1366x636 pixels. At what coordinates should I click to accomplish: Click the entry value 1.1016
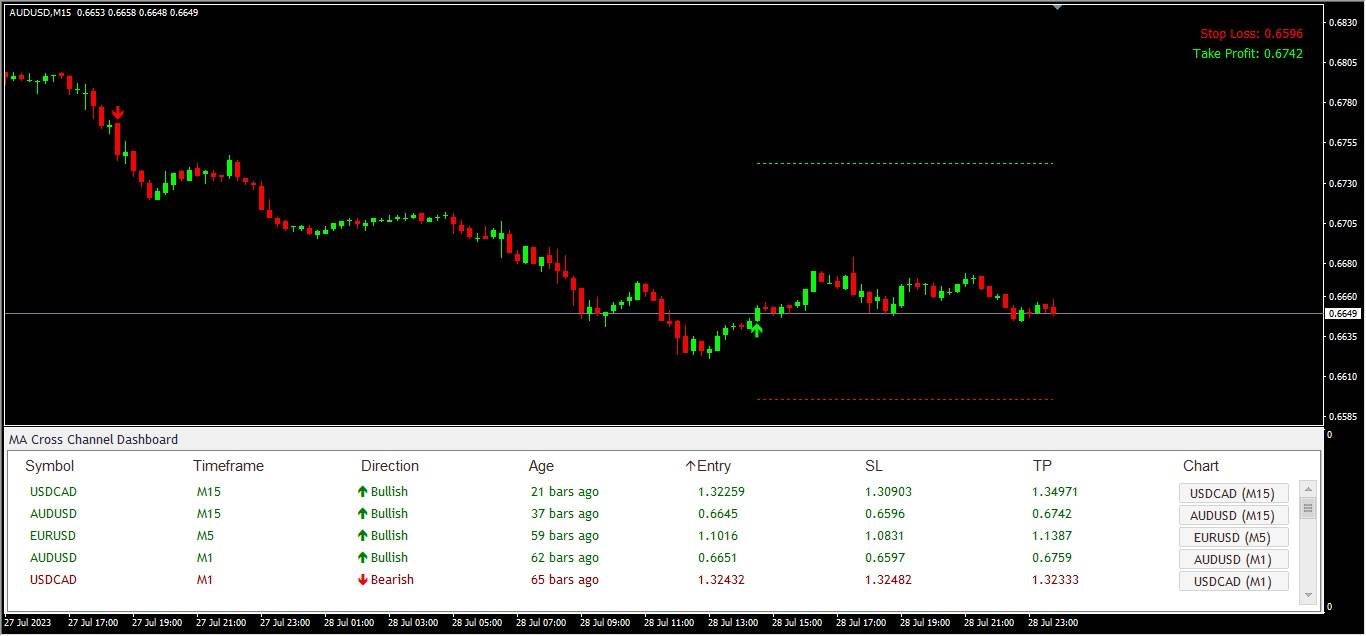tap(718, 535)
